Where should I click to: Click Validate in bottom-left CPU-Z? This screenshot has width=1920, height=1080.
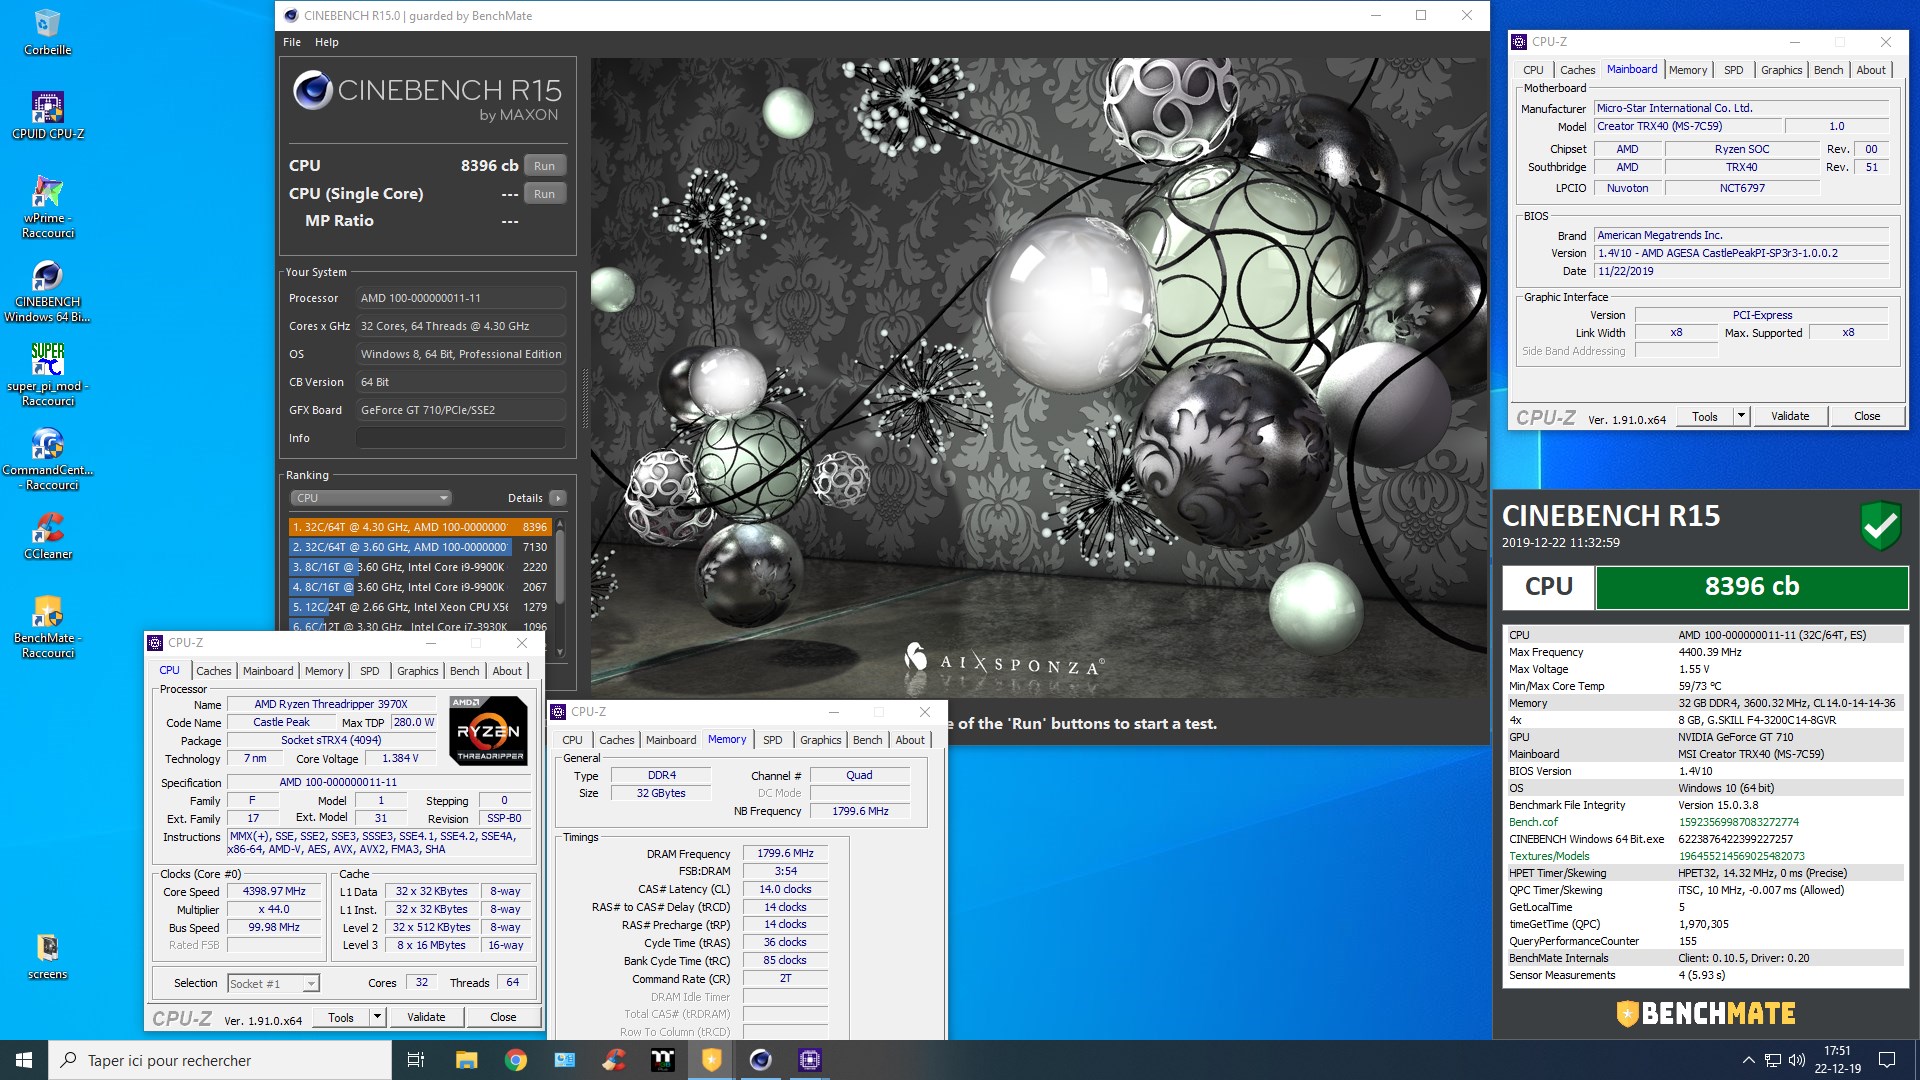(426, 1017)
